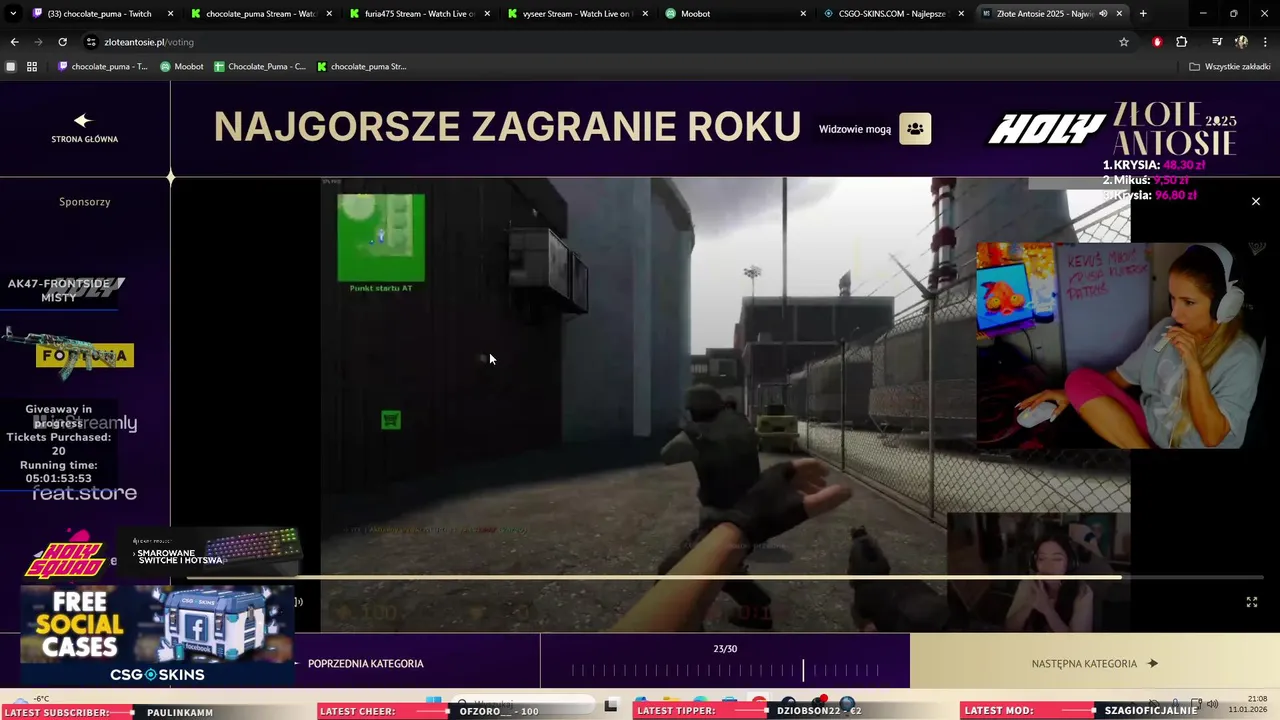
Task: Mute the Złote Antosie tab audio icon
Action: (x=1103, y=14)
